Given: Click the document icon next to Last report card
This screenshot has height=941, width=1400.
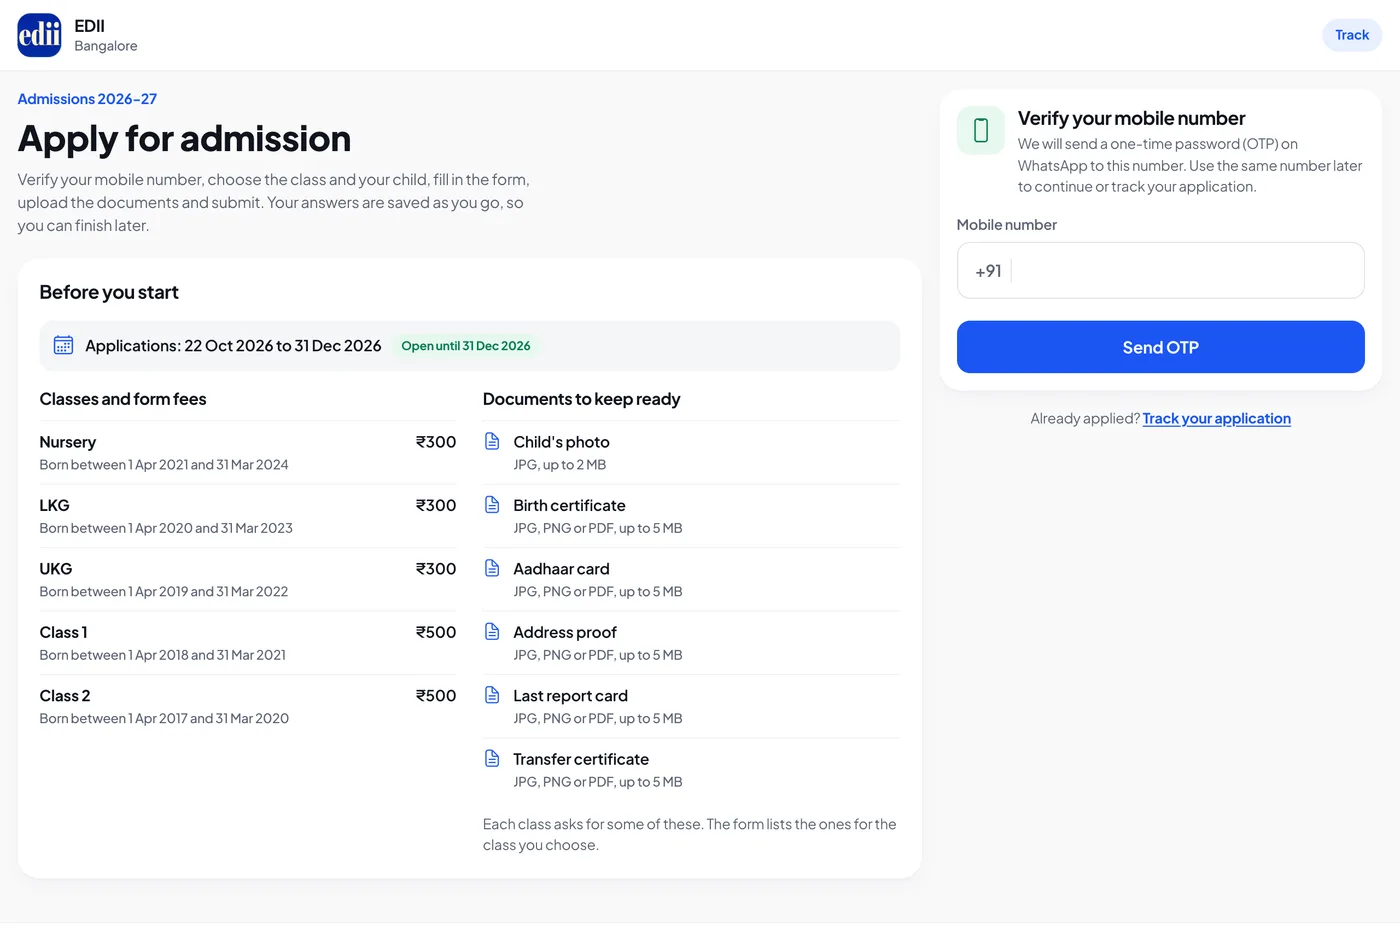Looking at the screenshot, I should click(x=492, y=695).
